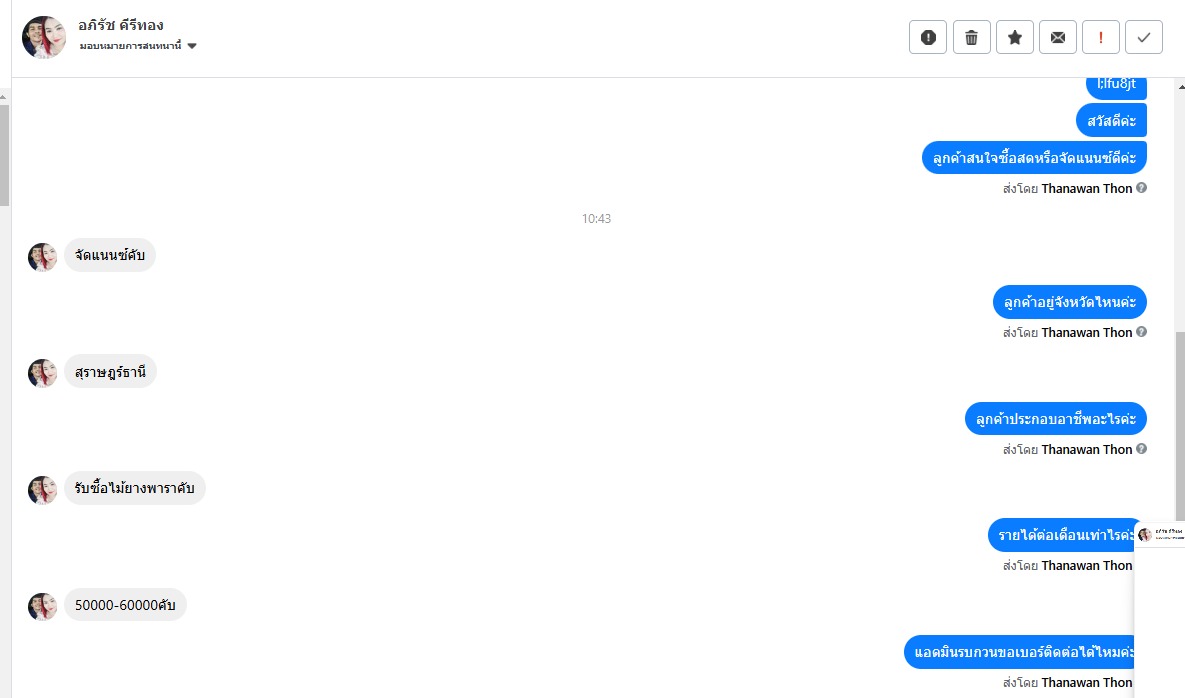Select avatar next to จัดแนนซ์คับ message
Image resolution: width=1185 pixels, height=698 pixels.
[42, 257]
